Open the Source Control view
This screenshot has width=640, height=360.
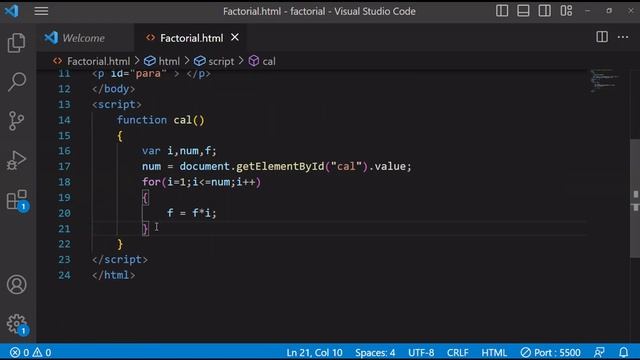(x=16, y=121)
